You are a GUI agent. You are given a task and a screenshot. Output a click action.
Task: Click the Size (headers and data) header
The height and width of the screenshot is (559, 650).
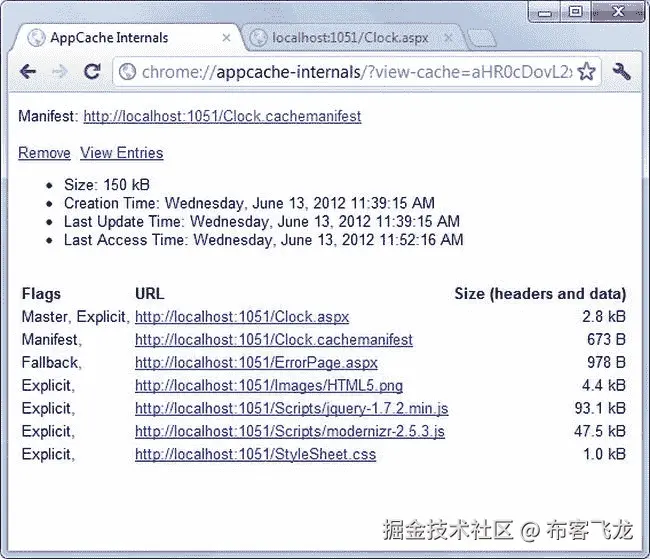[540, 294]
